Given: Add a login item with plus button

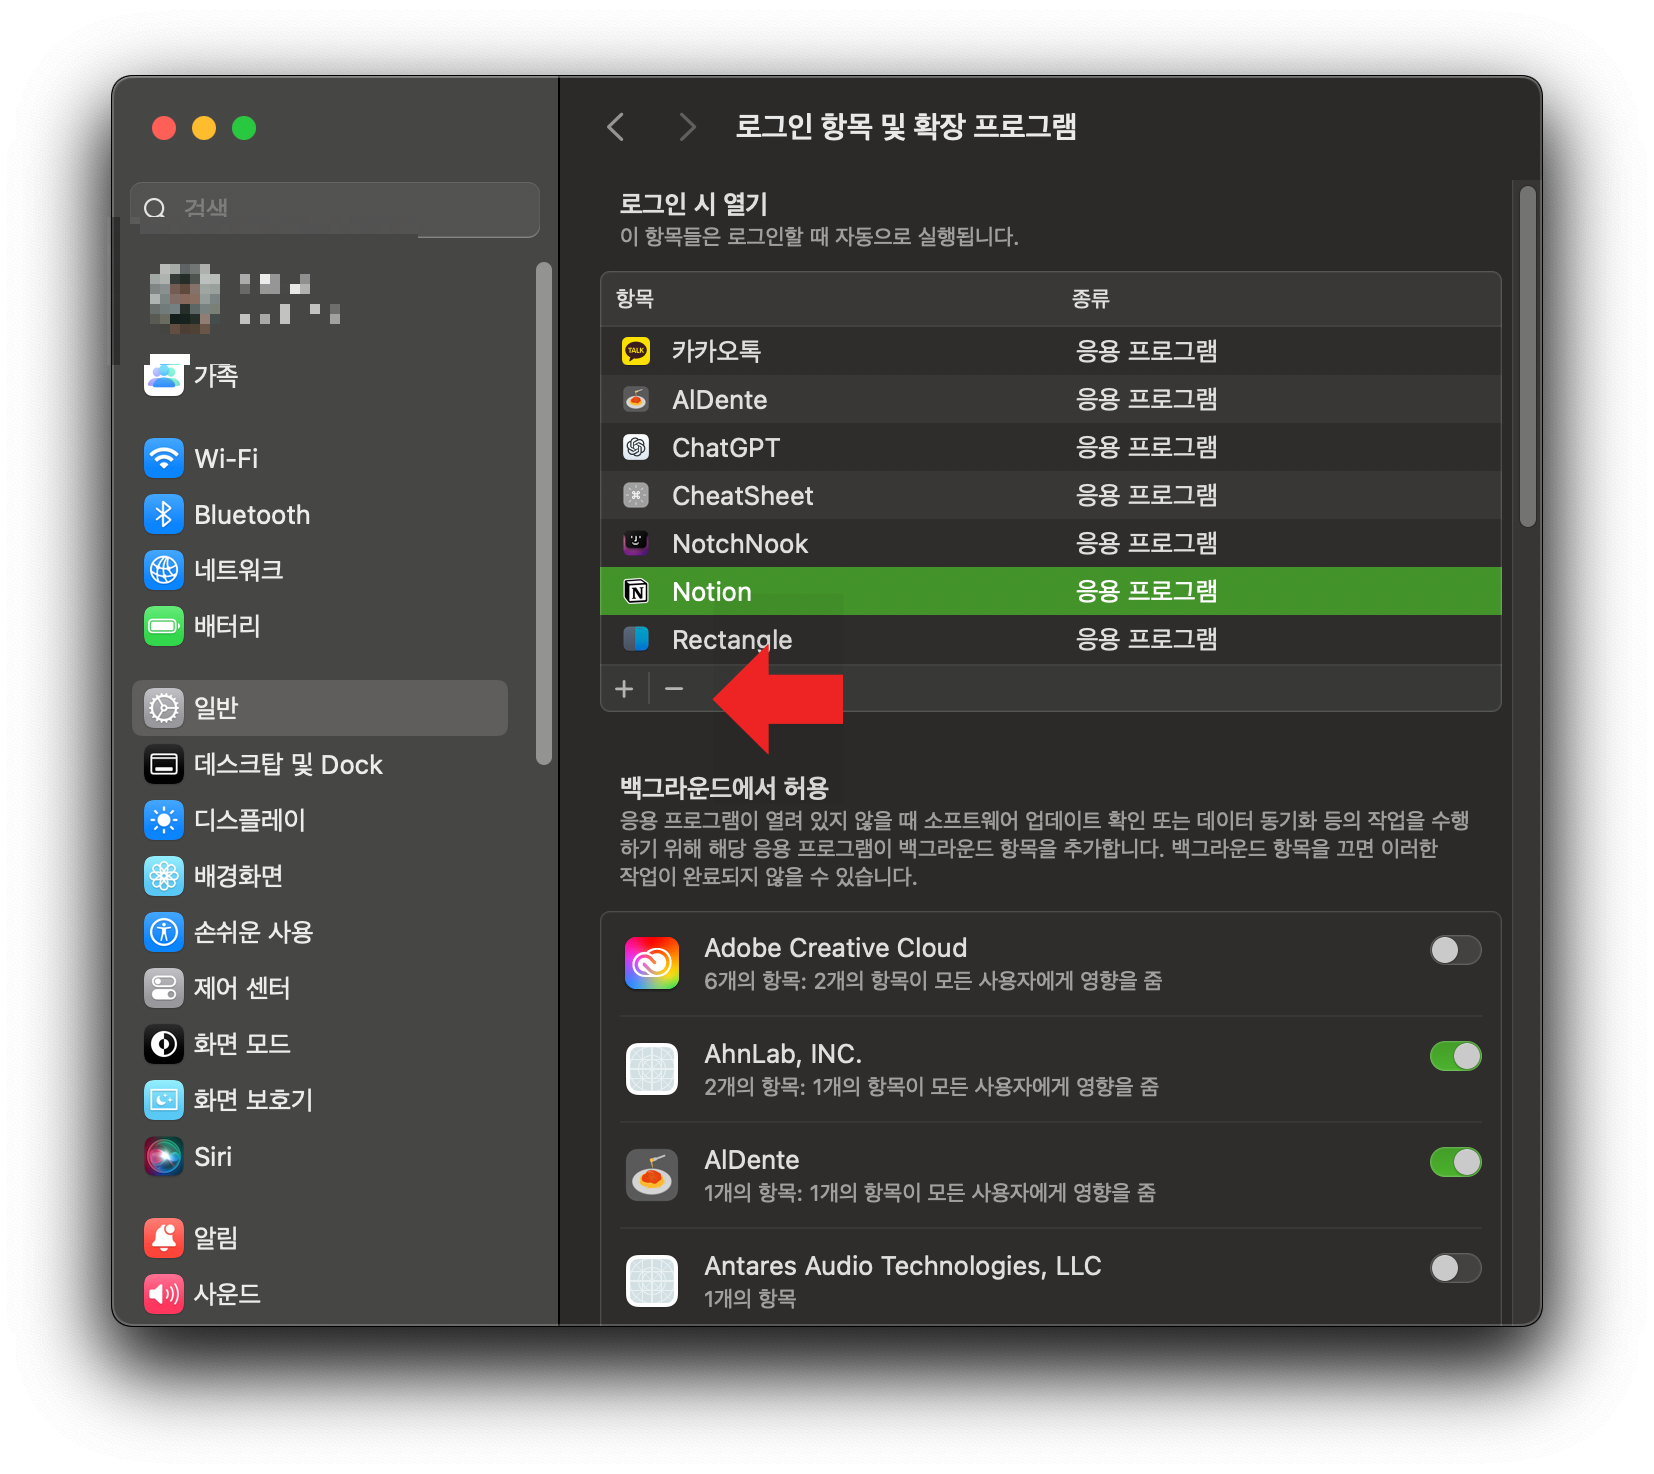Looking at the screenshot, I should coord(624,689).
